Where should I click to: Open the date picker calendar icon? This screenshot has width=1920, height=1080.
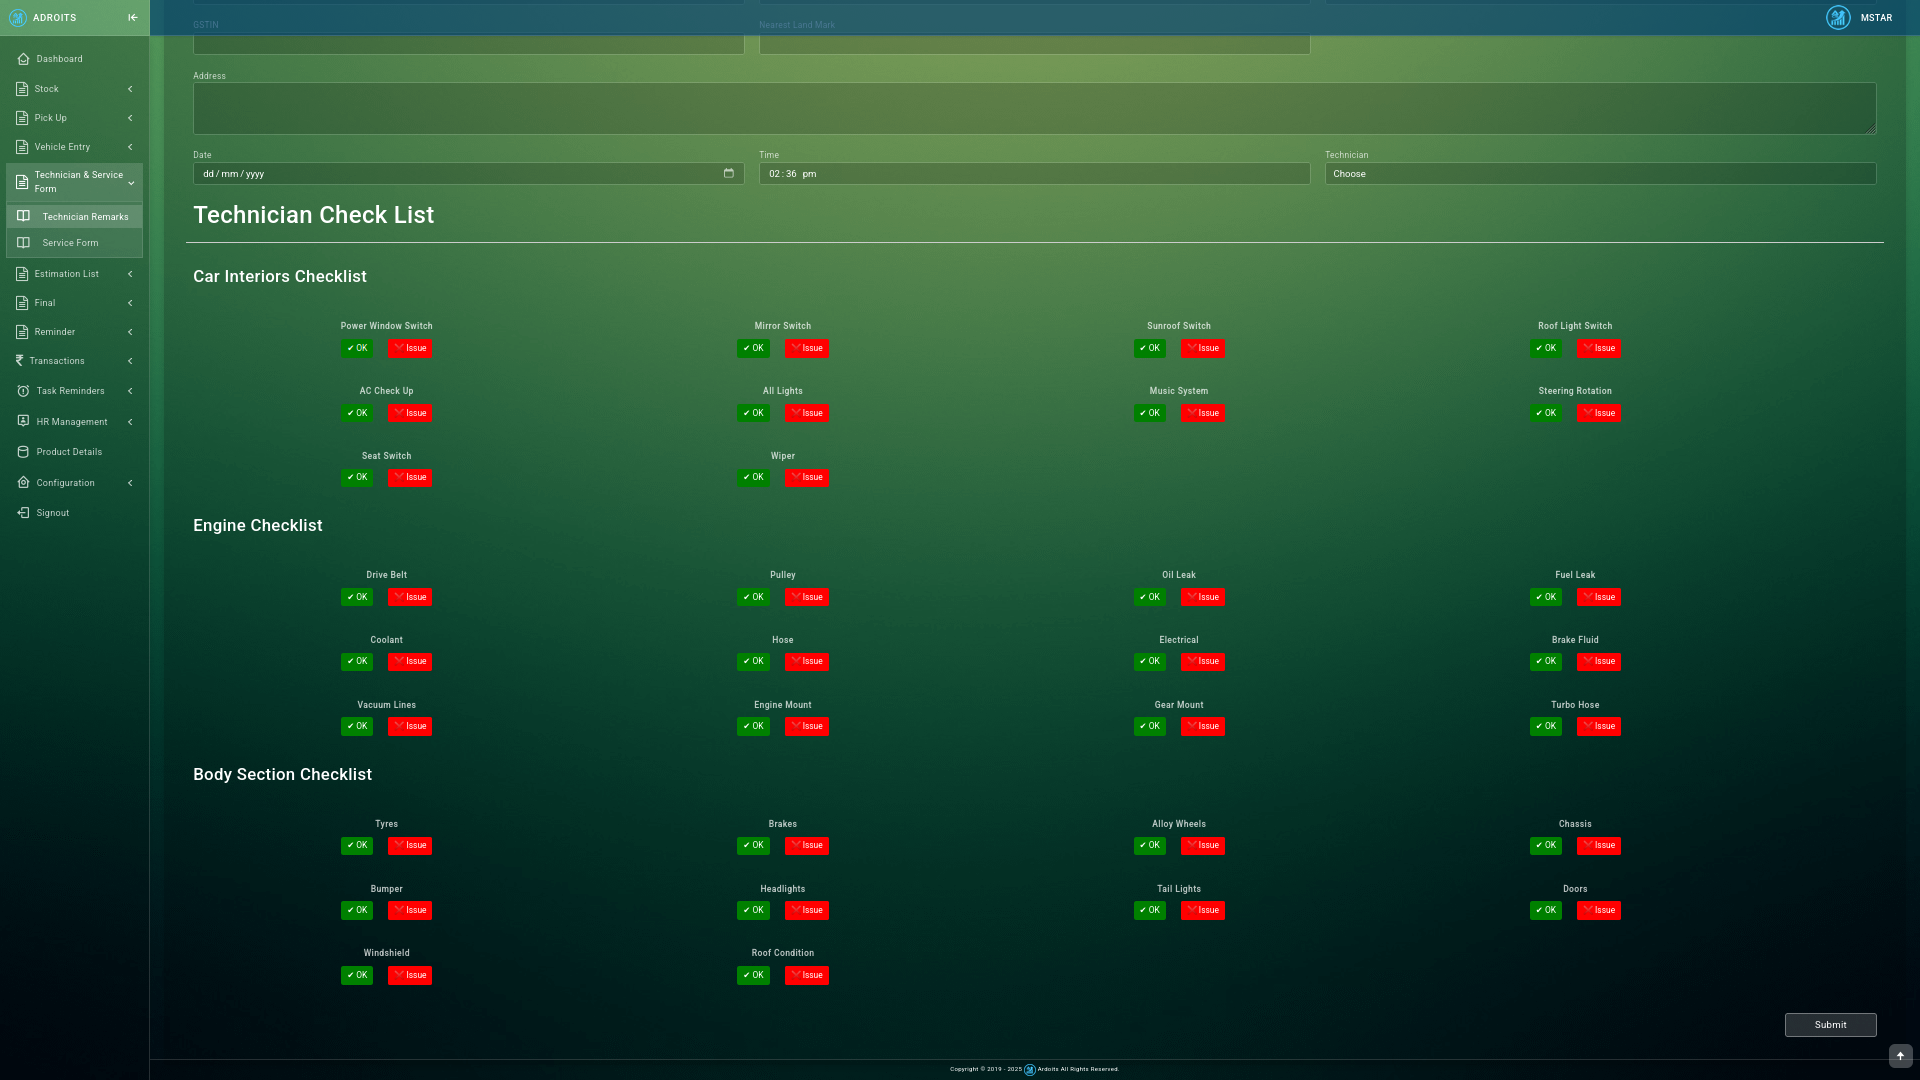point(728,174)
